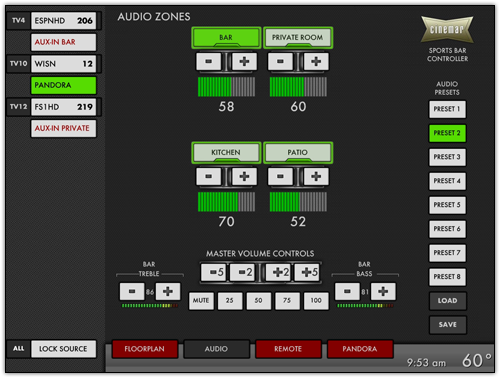Viewport: 500px width, 378px height.
Task: Increase bar treble with plus button
Action: tap(168, 292)
